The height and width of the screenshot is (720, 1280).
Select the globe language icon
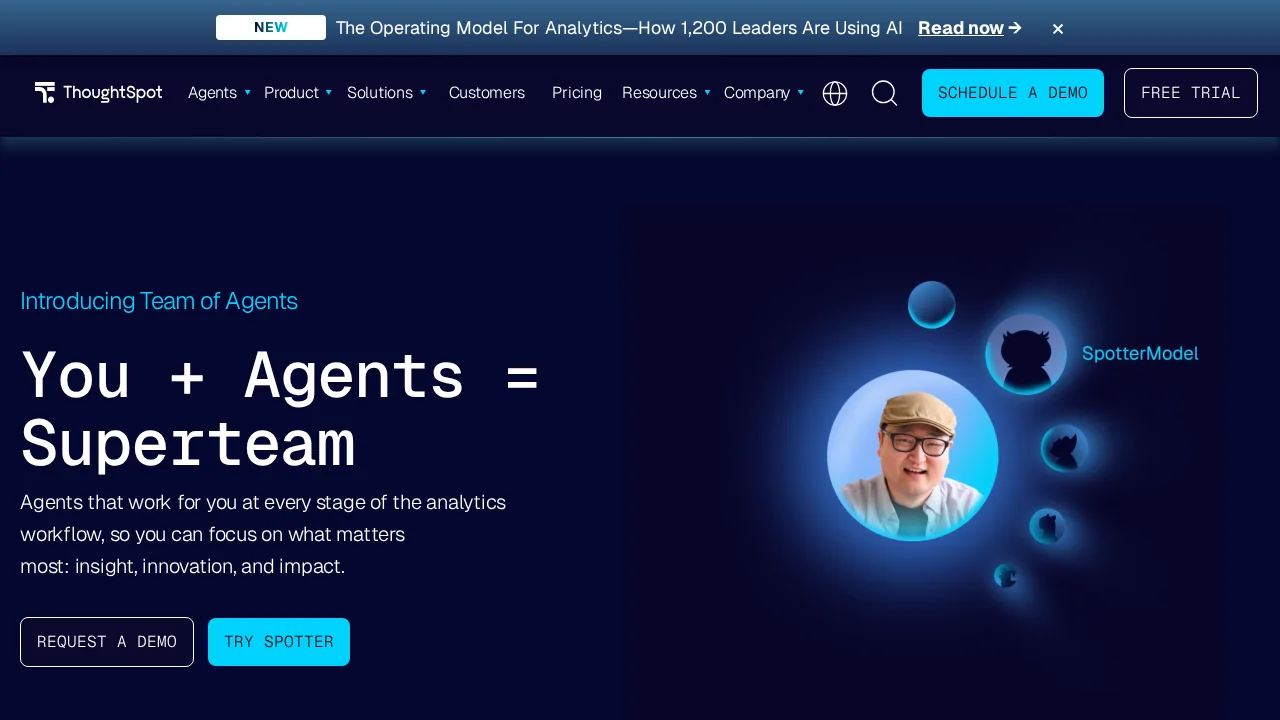click(x=835, y=93)
